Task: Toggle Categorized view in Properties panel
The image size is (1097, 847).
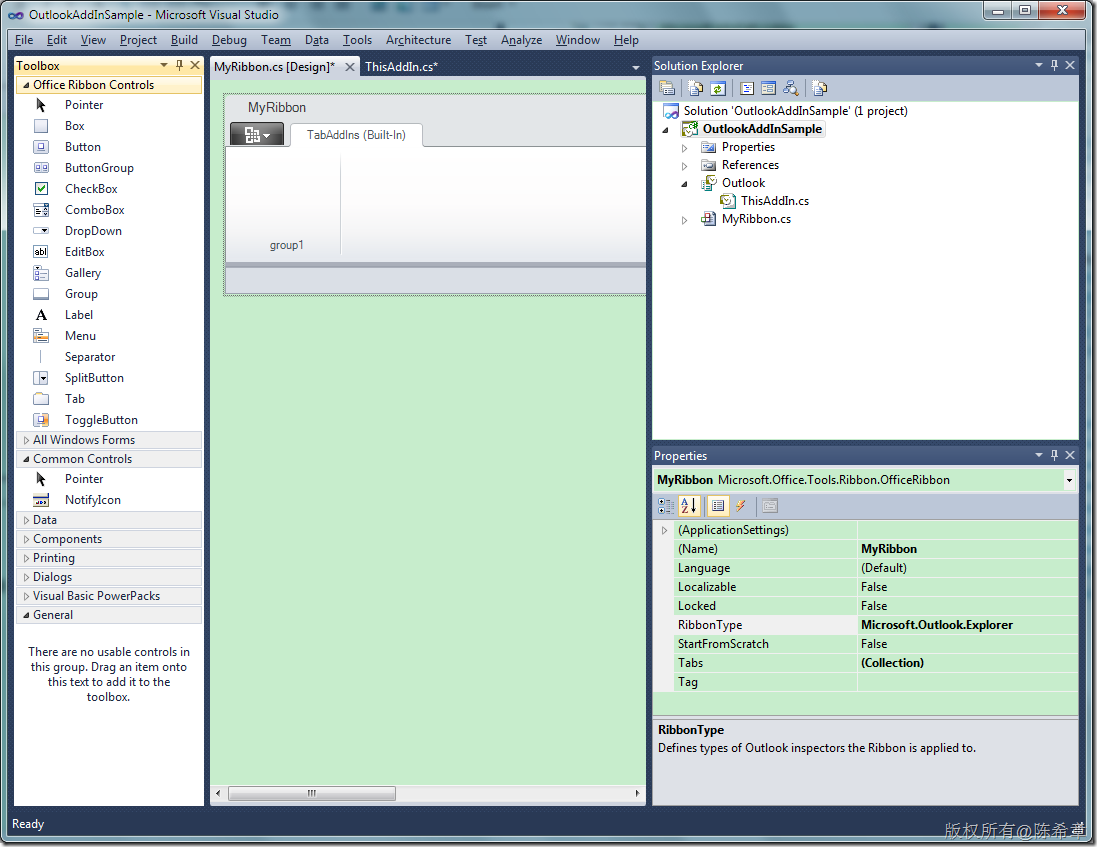Action: click(666, 506)
